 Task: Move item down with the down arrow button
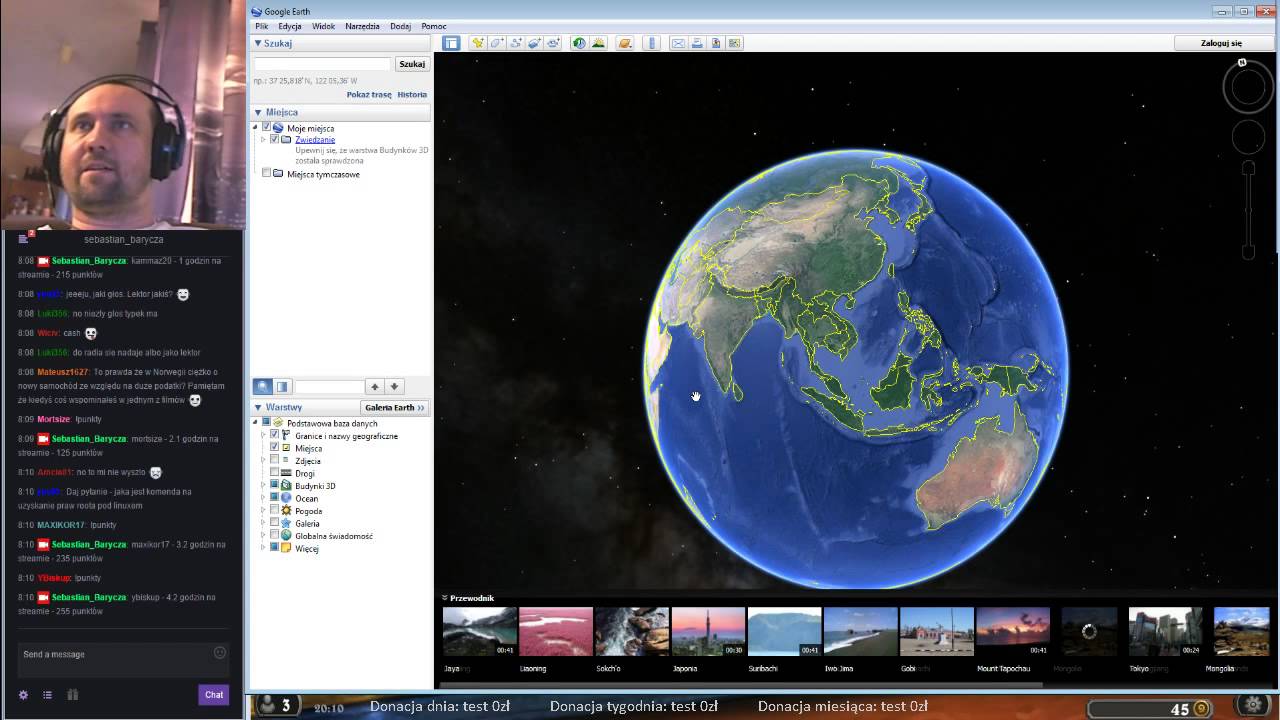394,387
